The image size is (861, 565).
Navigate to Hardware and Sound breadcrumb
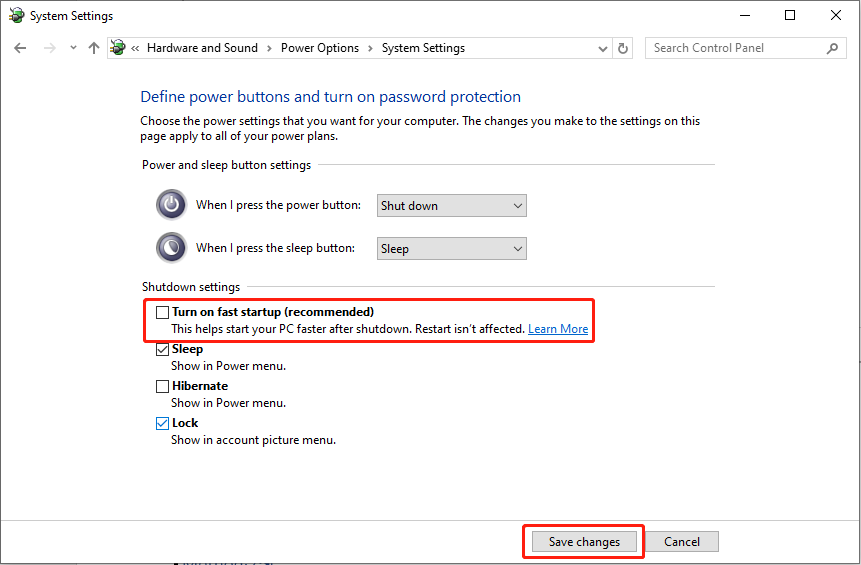202,48
